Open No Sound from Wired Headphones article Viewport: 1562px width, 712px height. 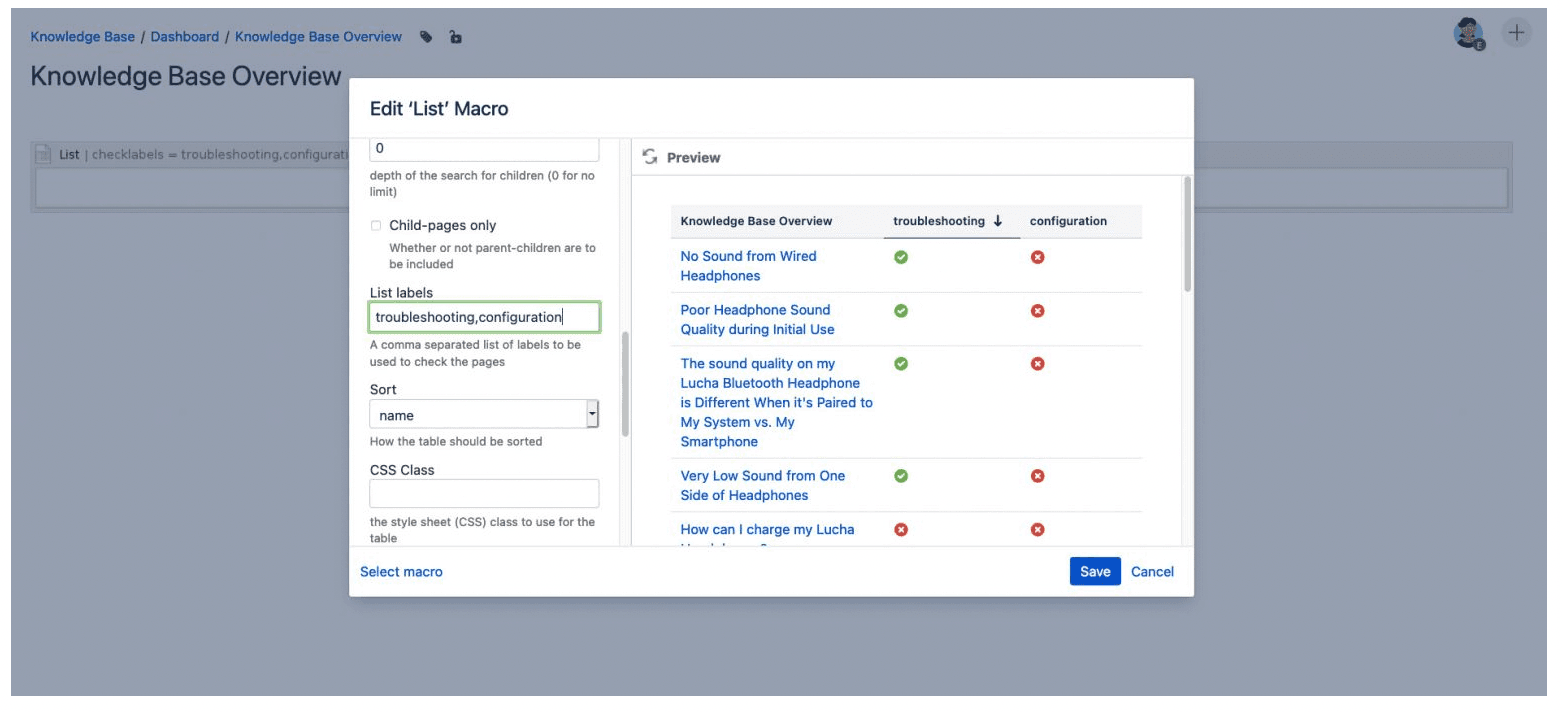(x=748, y=266)
